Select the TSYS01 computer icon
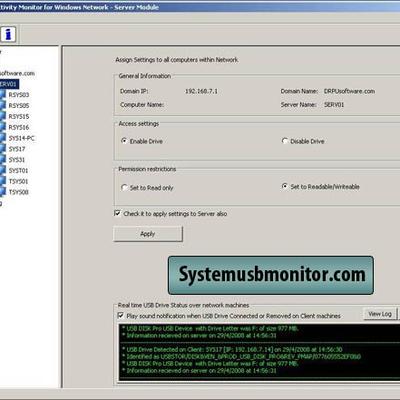 pos(3,181)
